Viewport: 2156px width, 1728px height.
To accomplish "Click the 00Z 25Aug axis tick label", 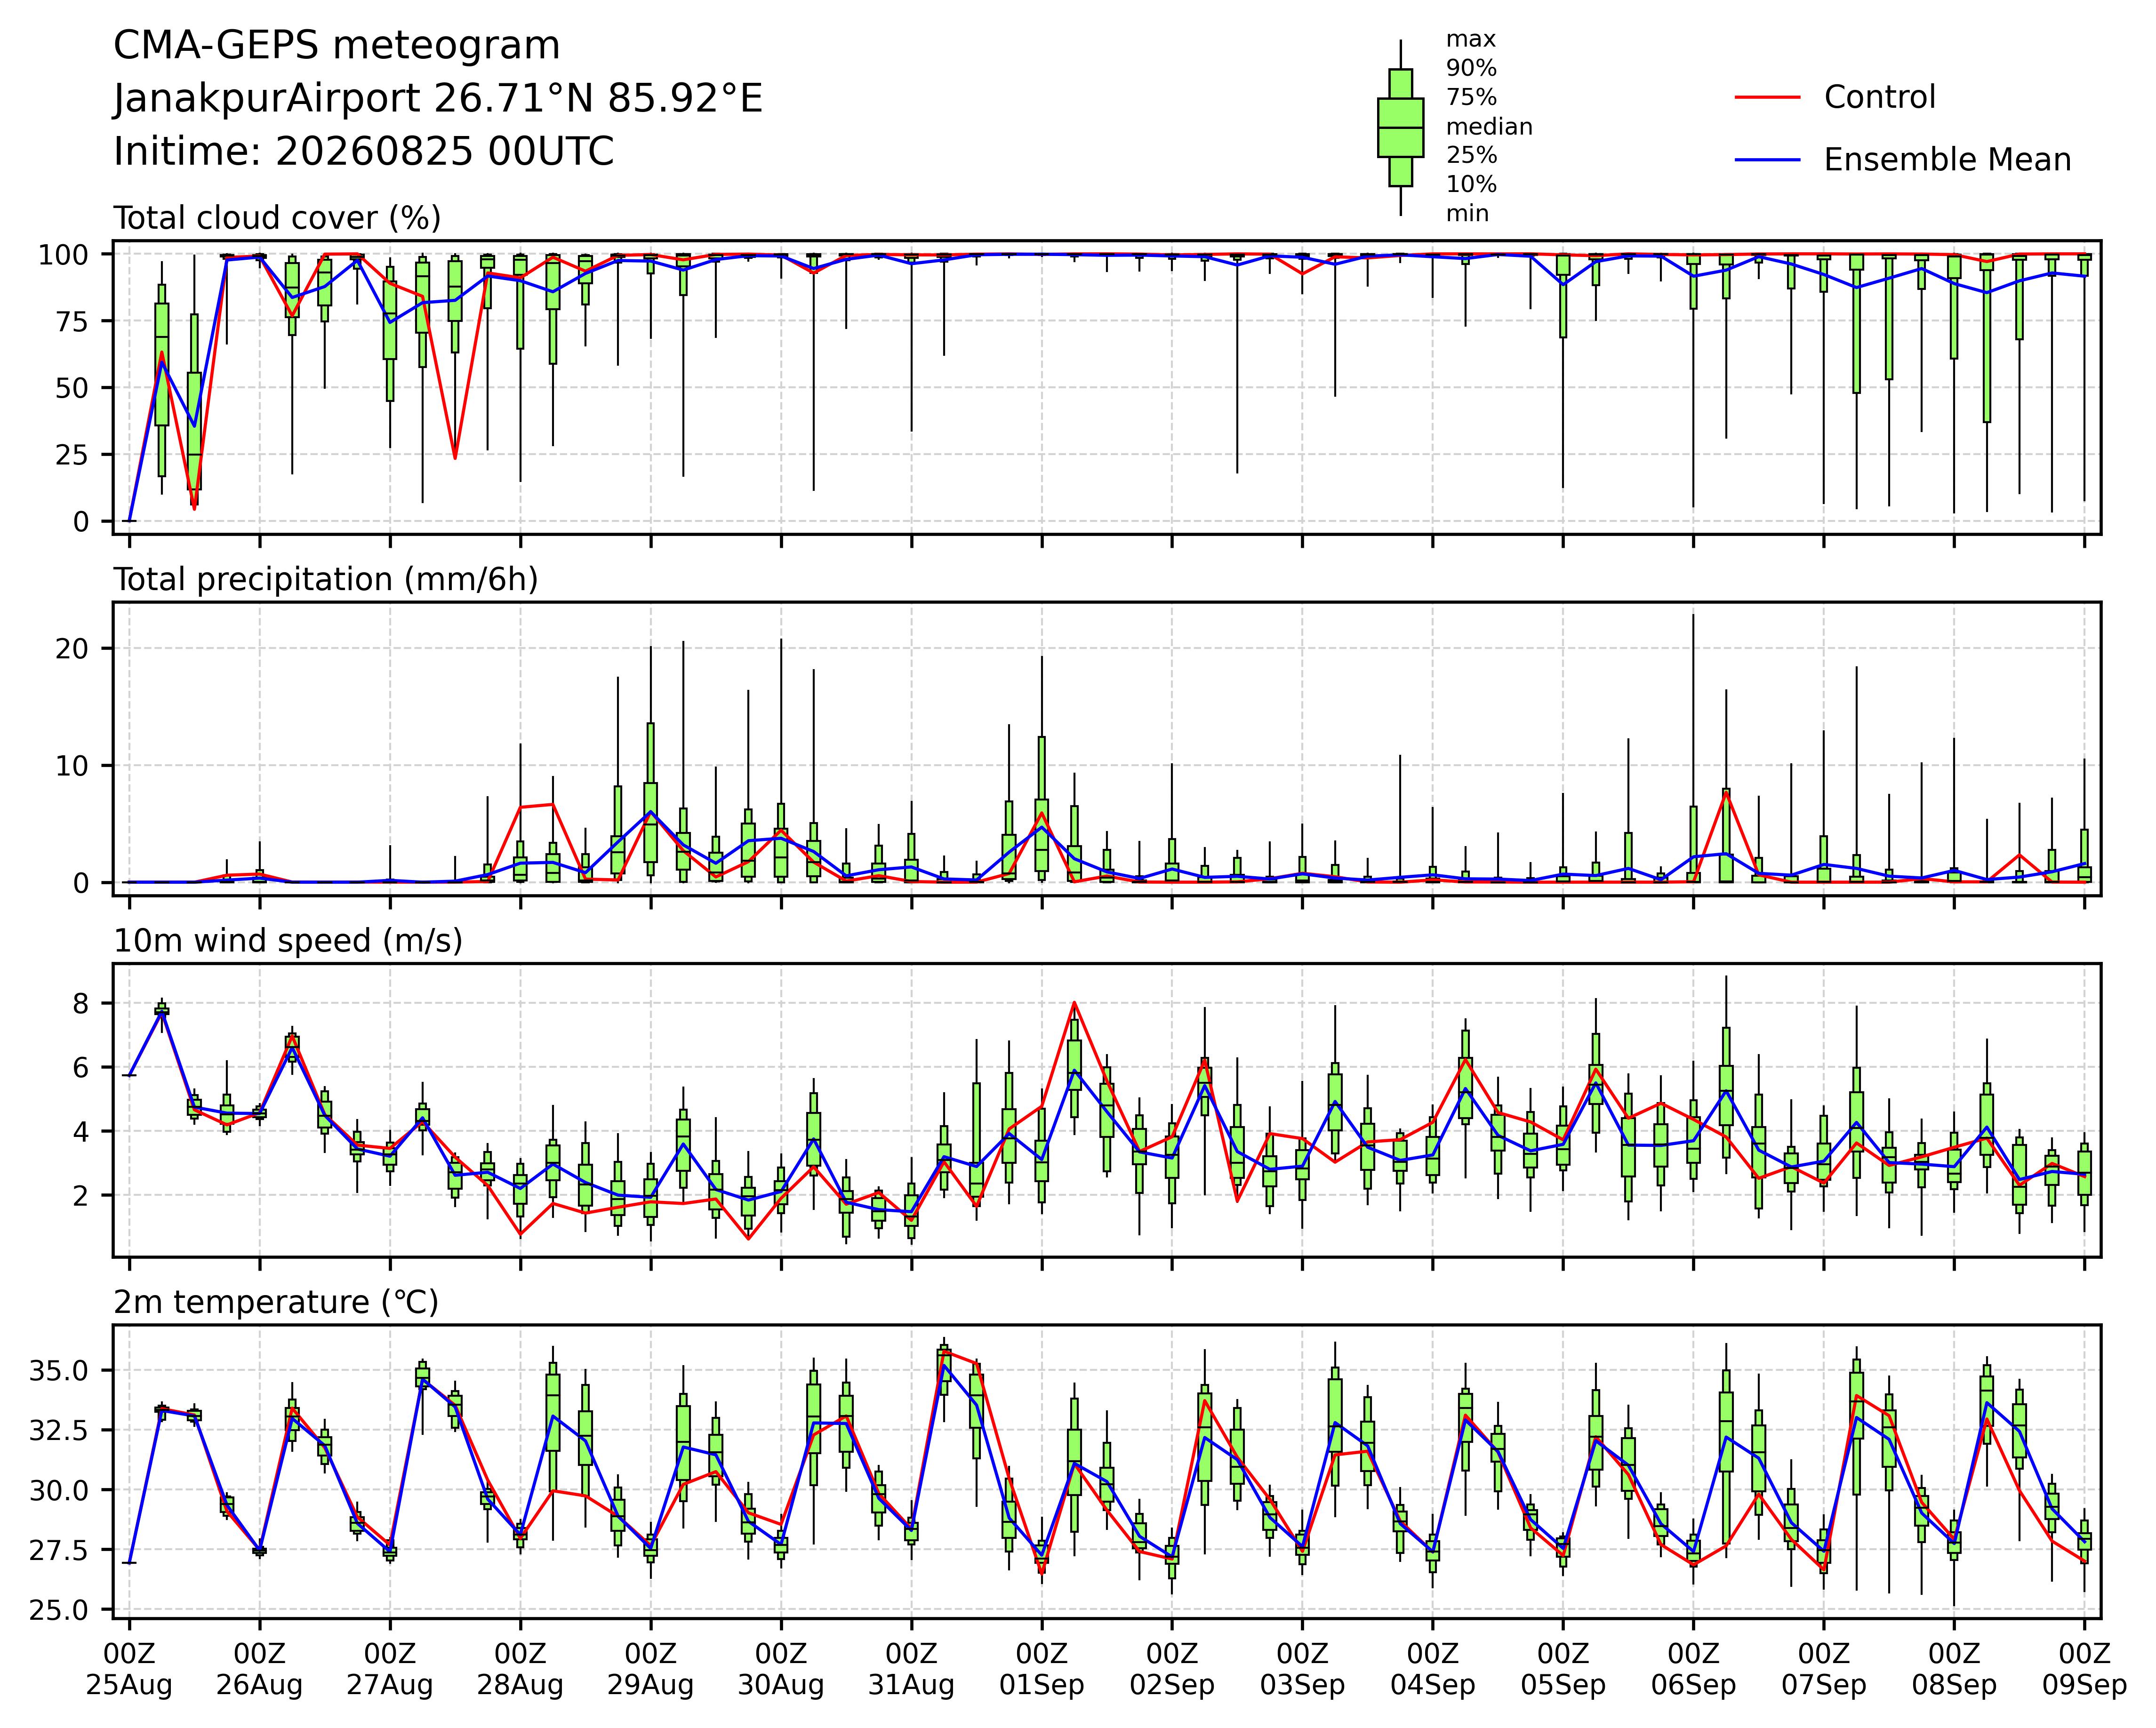I will (x=129, y=1669).
